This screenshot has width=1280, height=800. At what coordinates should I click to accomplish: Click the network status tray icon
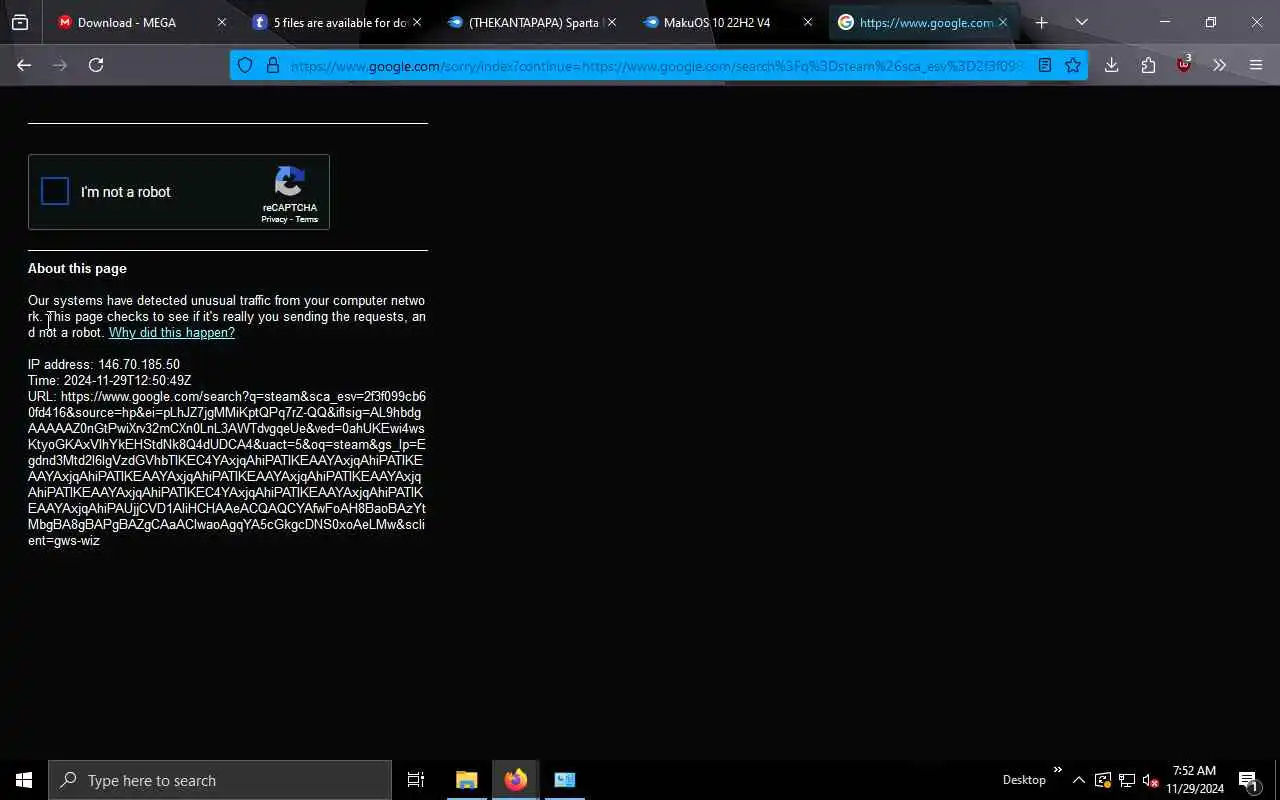(1127, 780)
